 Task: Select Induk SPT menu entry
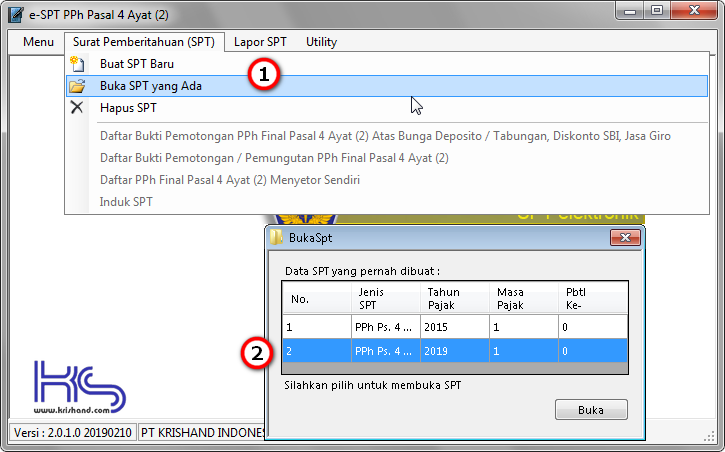pyautogui.click(x=387, y=202)
